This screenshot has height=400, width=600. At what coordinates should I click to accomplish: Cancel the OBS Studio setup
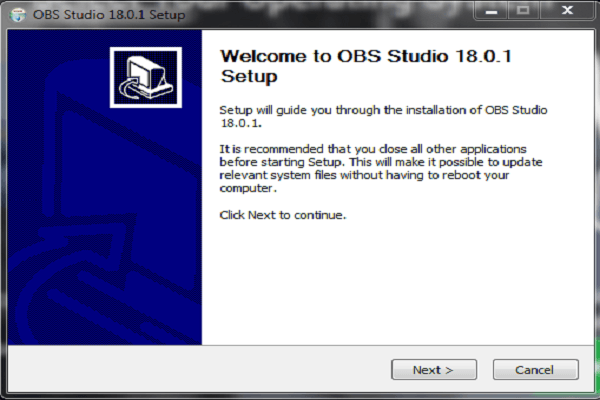pos(536,370)
